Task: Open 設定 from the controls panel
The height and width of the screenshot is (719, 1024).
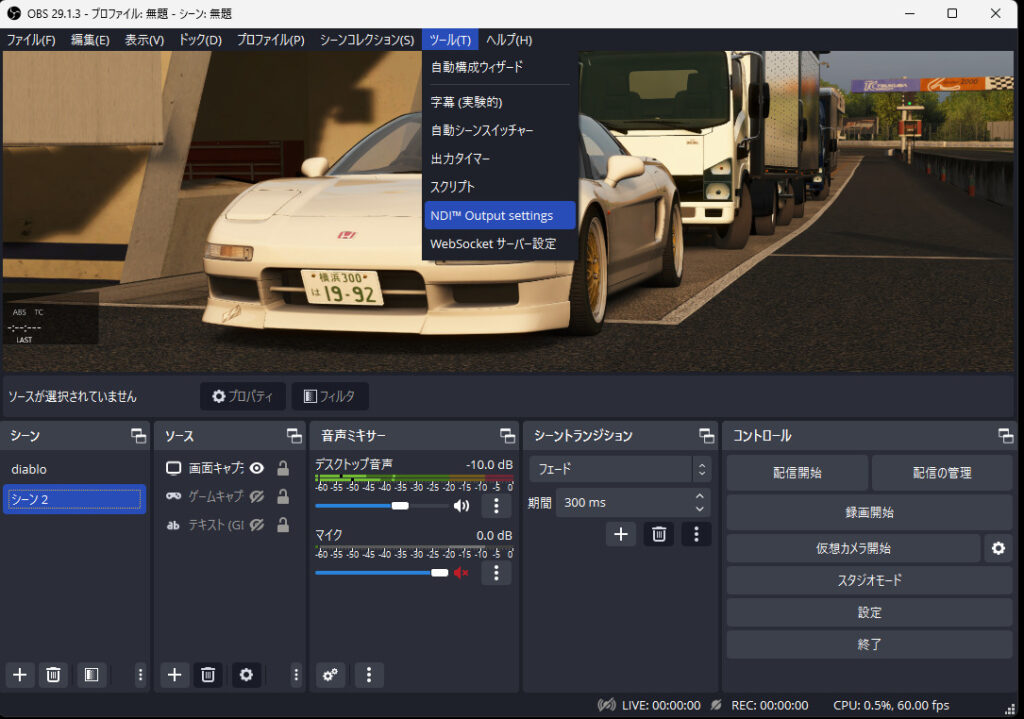Action: point(869,613)
